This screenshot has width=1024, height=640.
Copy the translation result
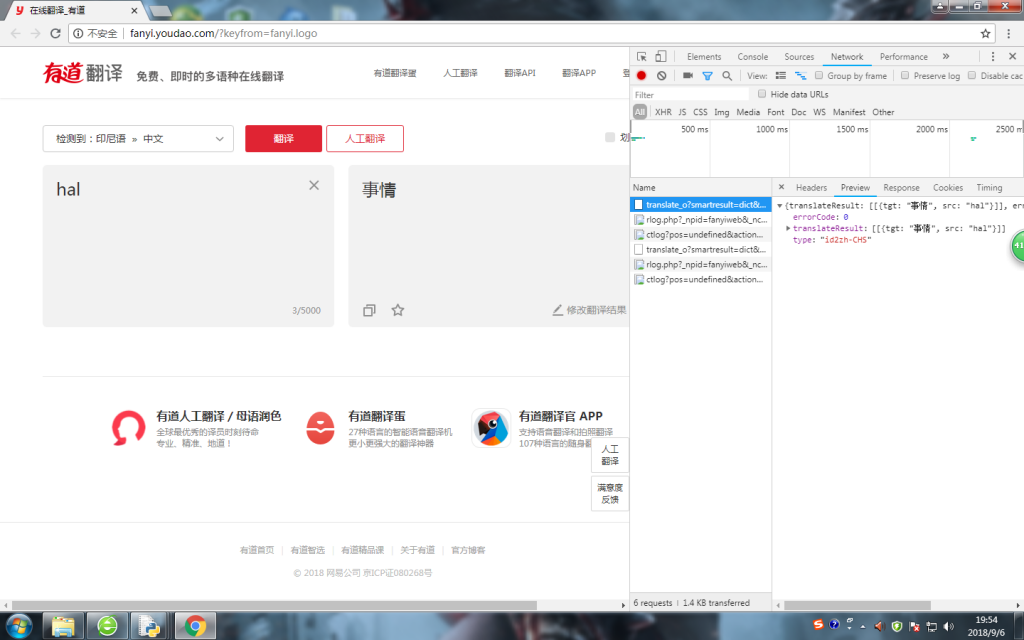pos(369,310)
